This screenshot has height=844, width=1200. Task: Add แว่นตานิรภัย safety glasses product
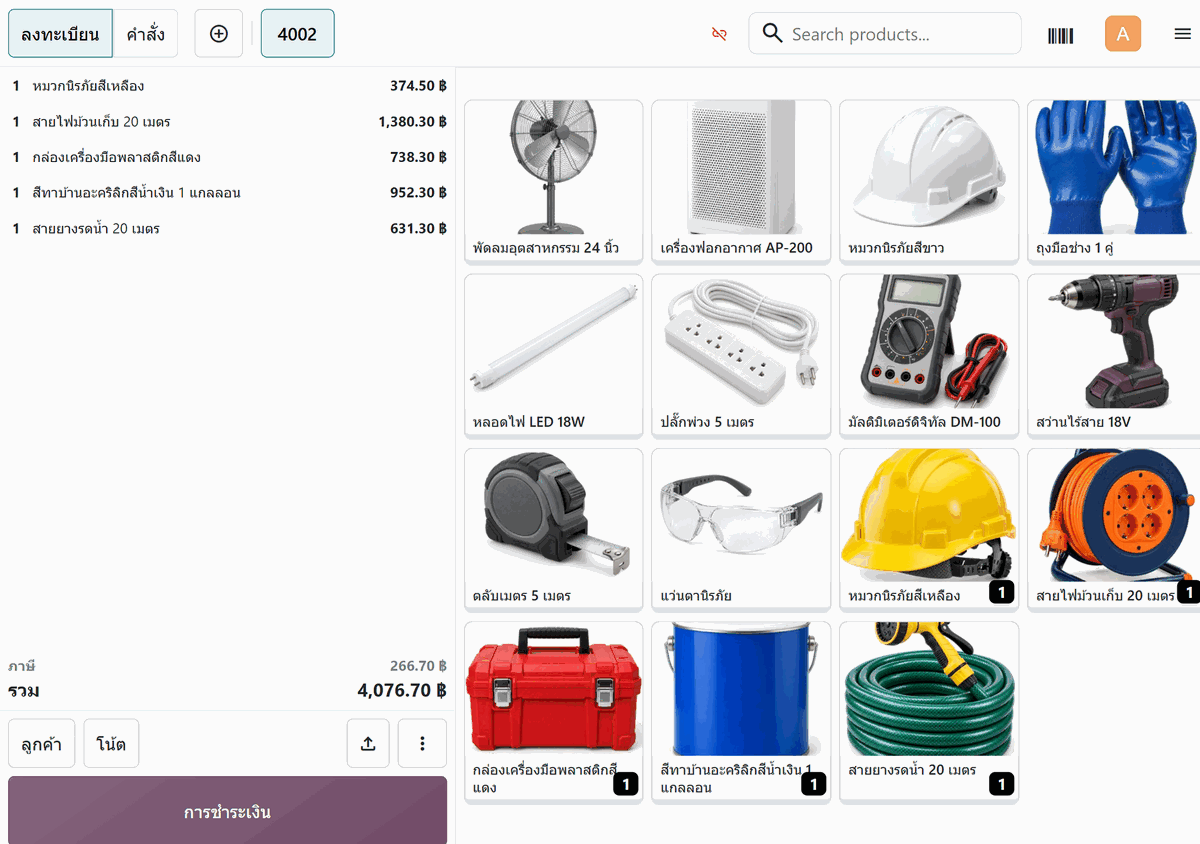(x=741, y=530)
